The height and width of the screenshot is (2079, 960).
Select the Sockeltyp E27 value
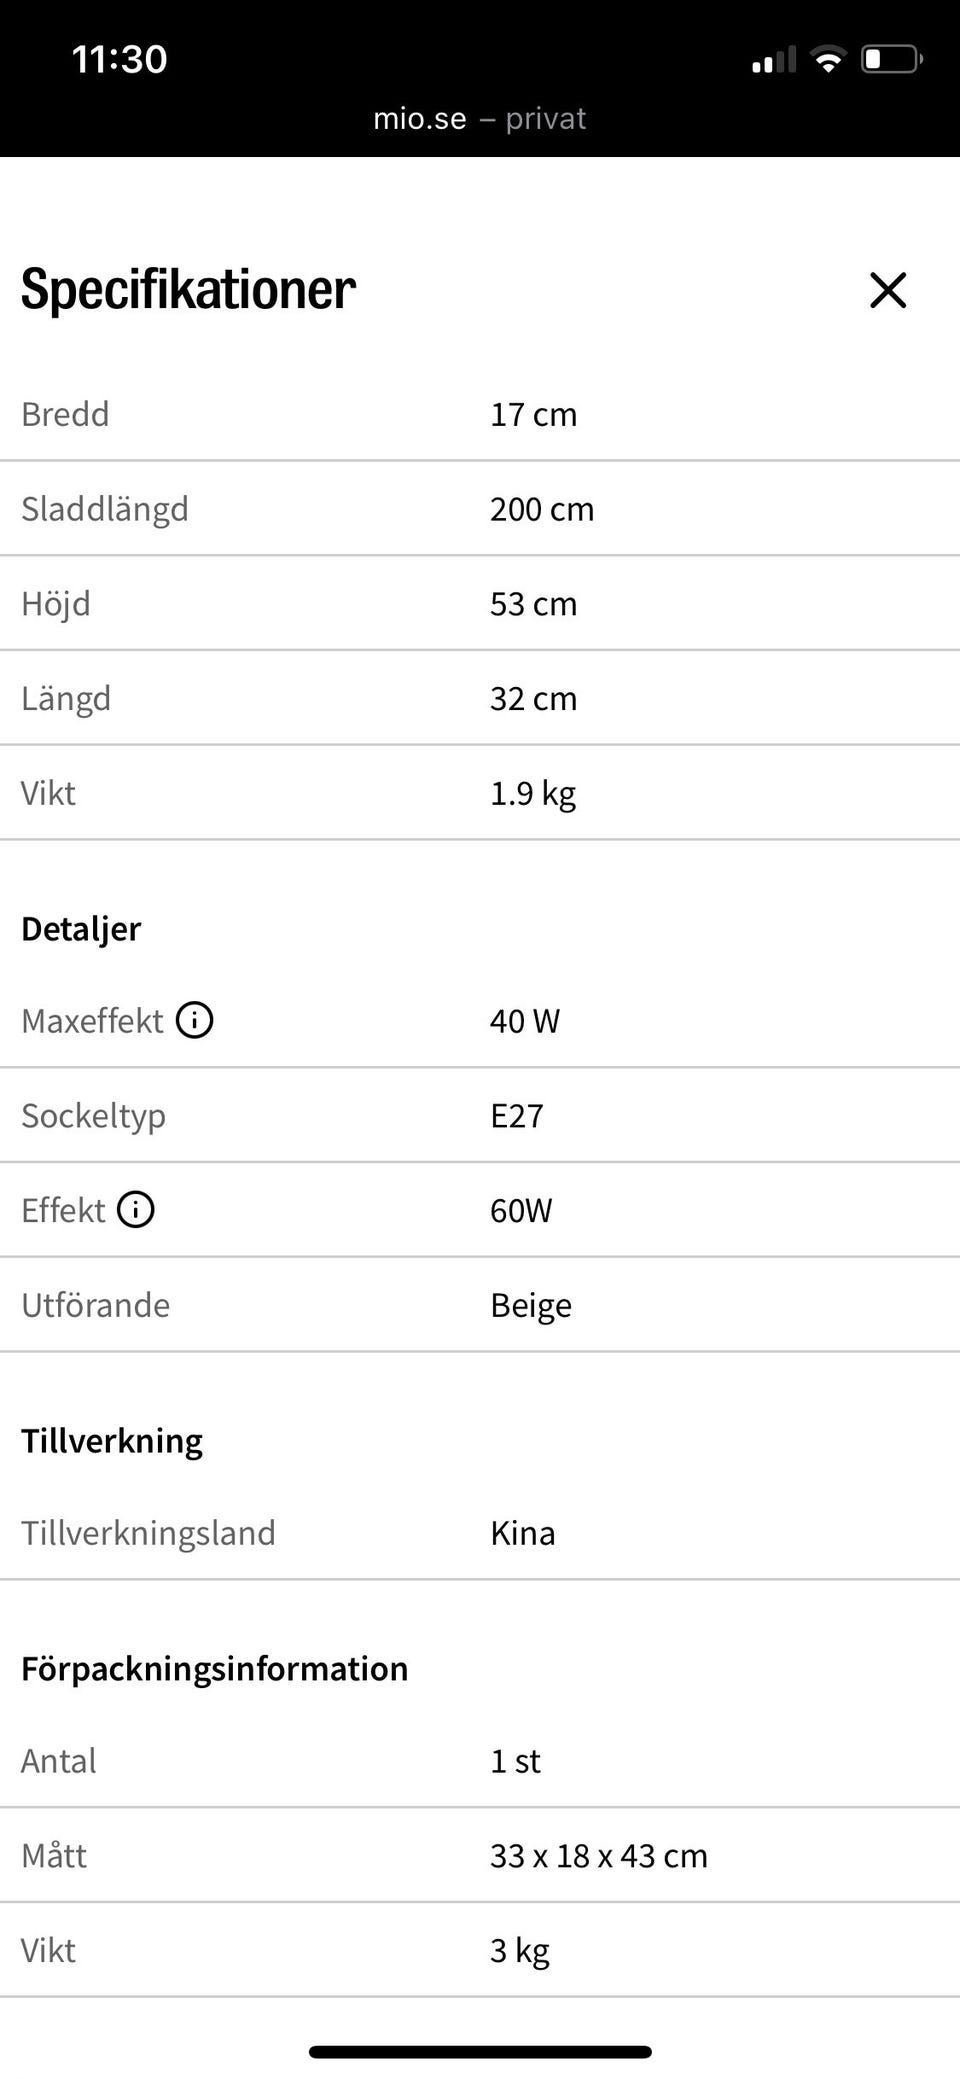pos(516,1115)
